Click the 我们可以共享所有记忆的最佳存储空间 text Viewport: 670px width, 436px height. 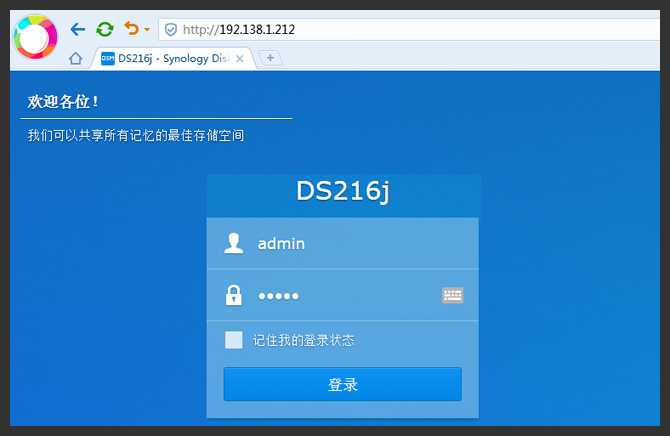coord(136,136)
